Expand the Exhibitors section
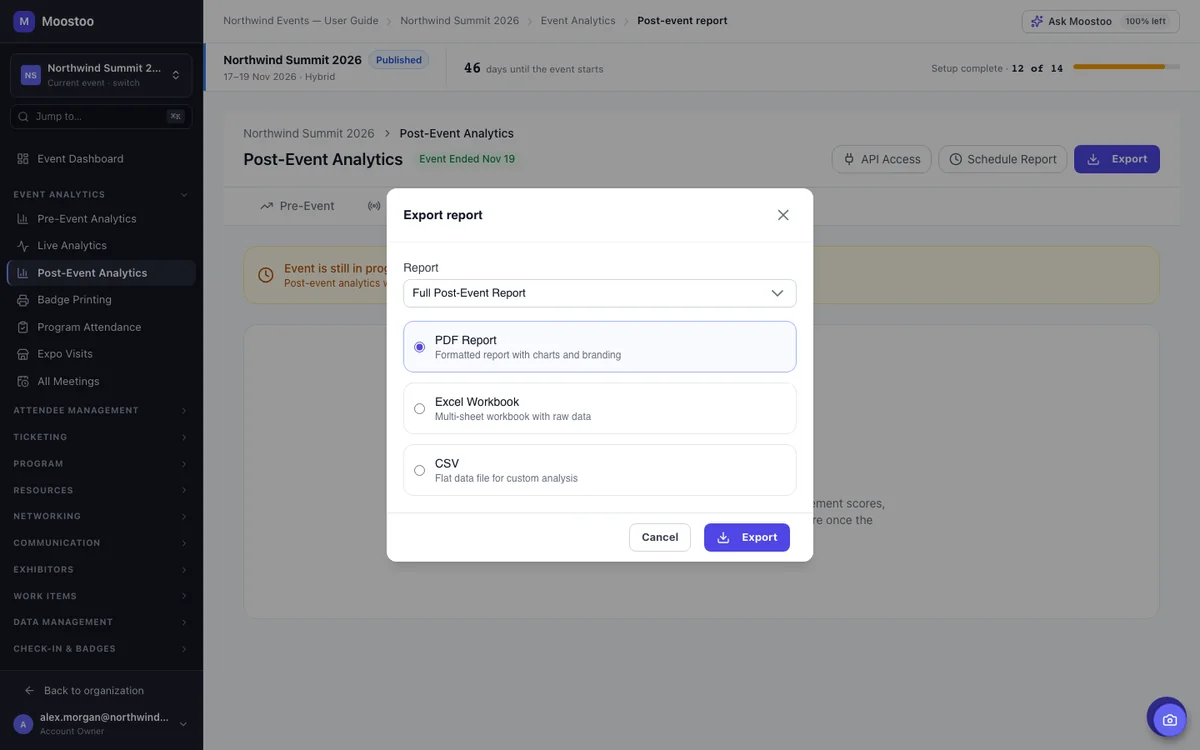1200x750 pixels. pos(101,569)
